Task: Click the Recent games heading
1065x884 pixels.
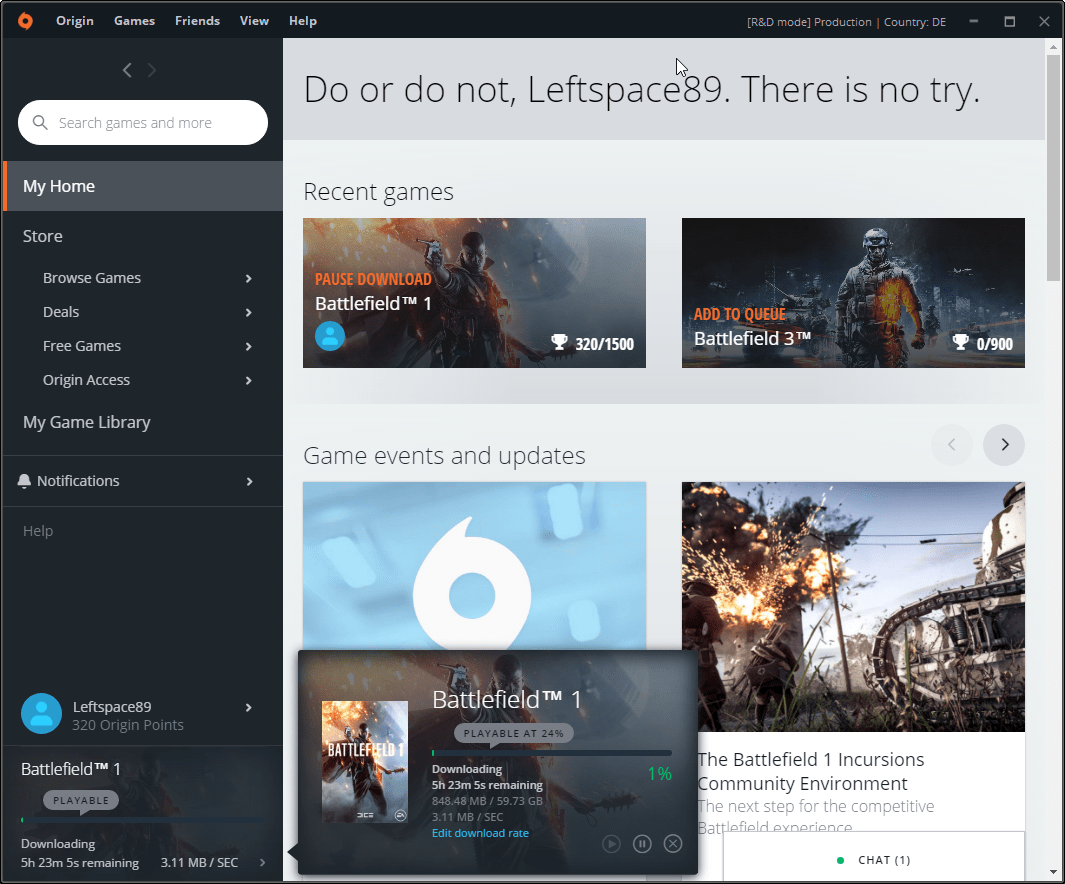Action: point(378,192)
